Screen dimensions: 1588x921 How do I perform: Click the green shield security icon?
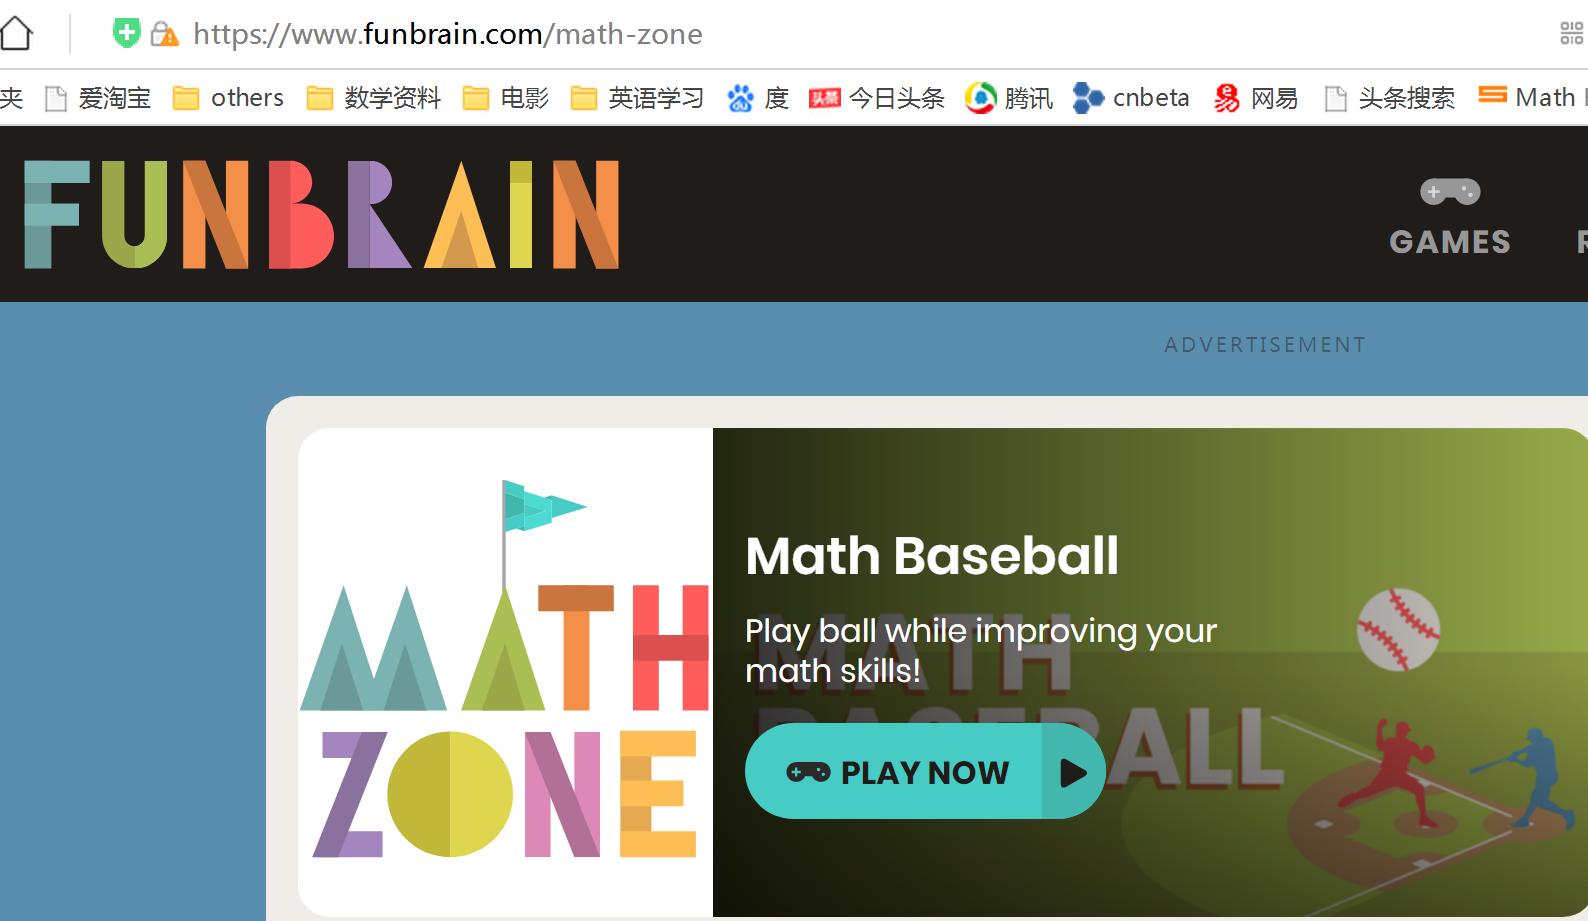[x=126, y=33]
